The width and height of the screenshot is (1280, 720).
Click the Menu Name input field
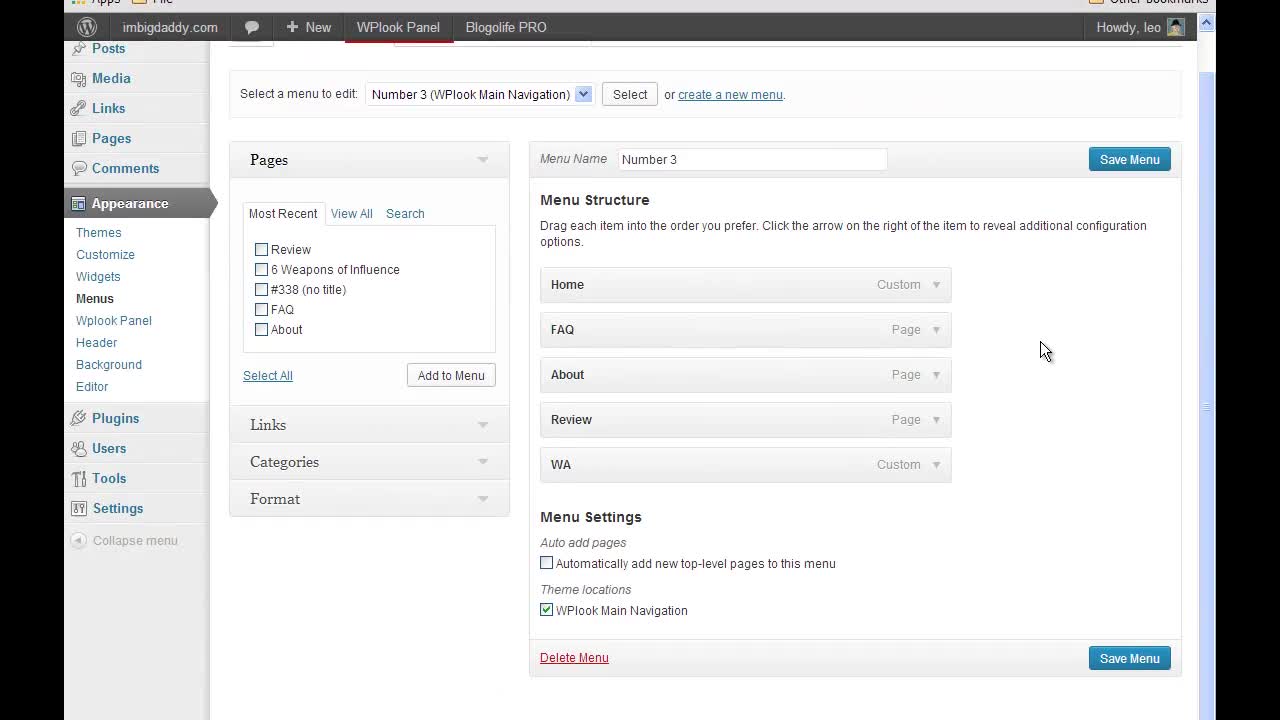[x=752, y=159]
